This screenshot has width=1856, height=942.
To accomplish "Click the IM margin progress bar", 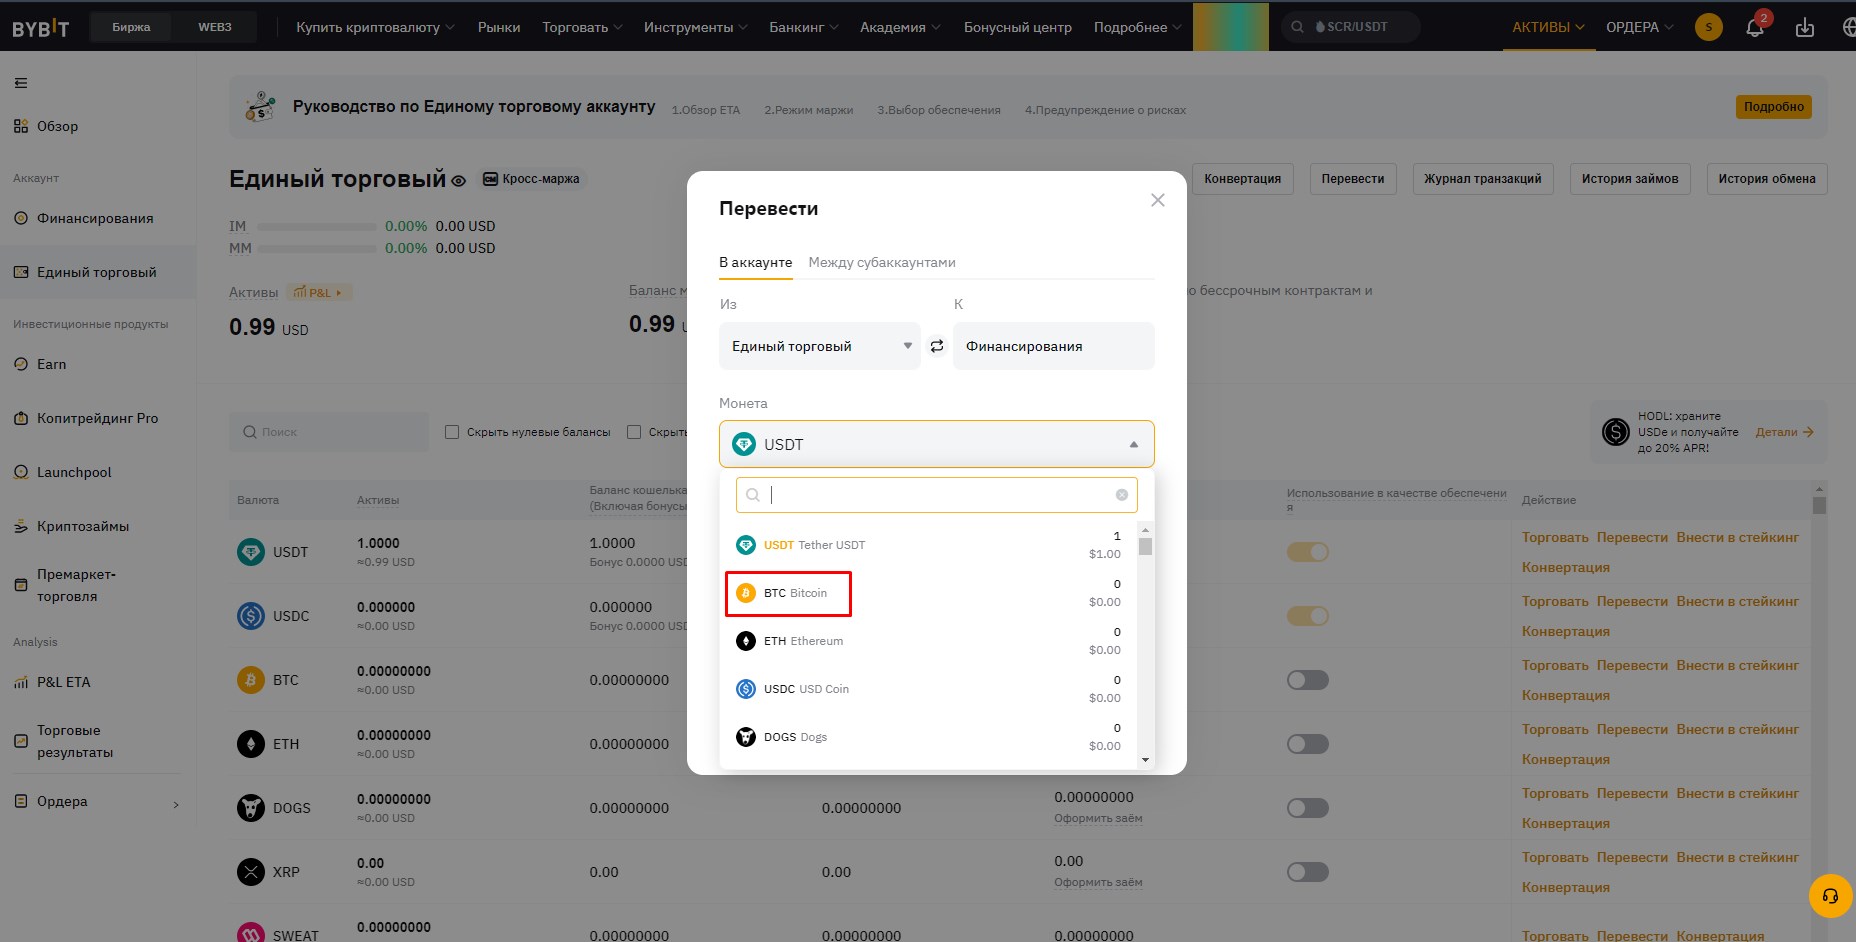I will (317, 227).
